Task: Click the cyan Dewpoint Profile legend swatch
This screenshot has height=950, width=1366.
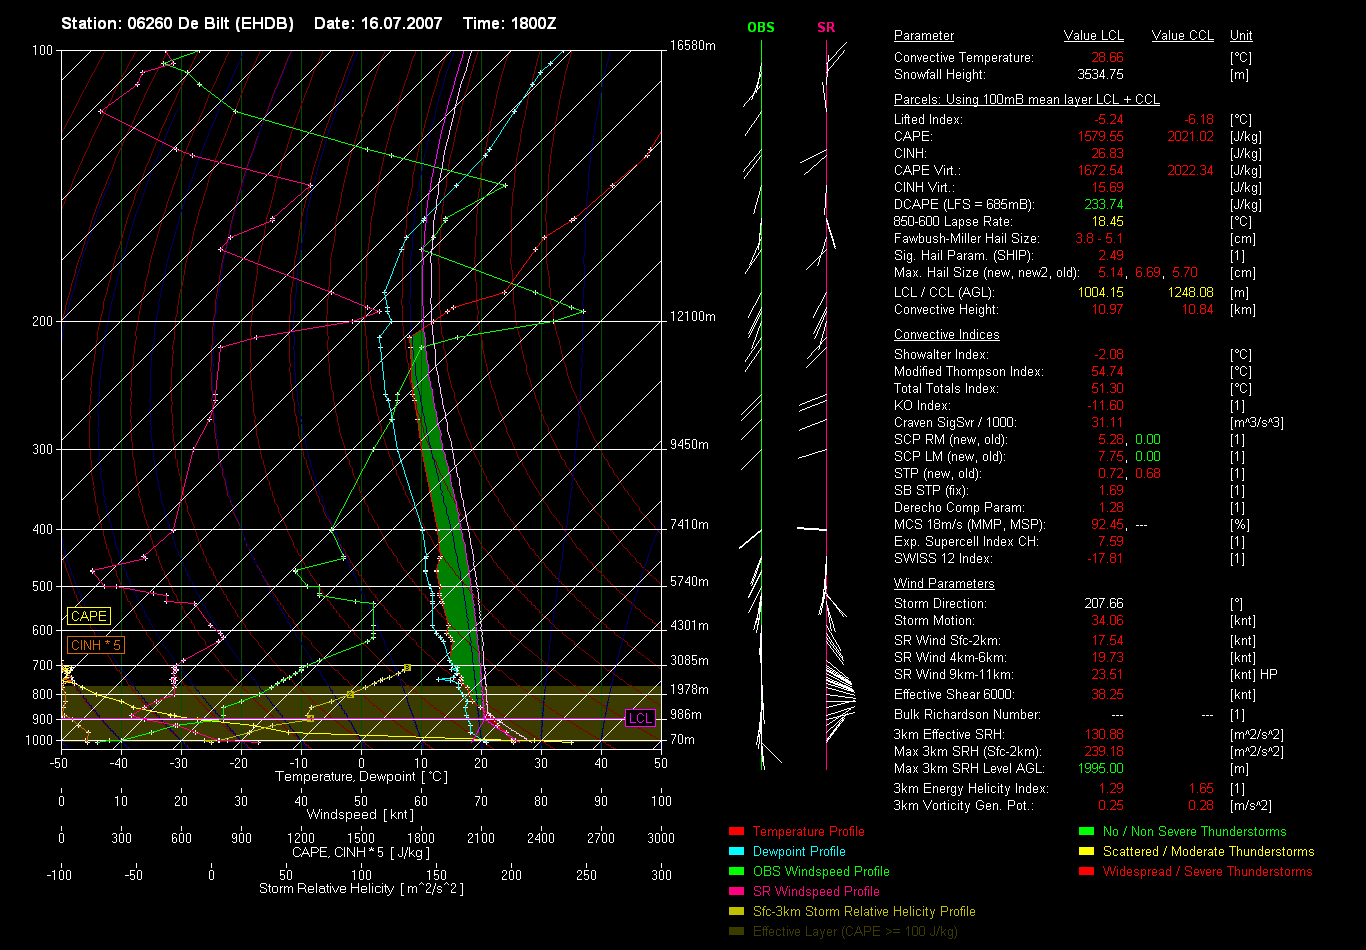Action: click(x=737, y=851)
